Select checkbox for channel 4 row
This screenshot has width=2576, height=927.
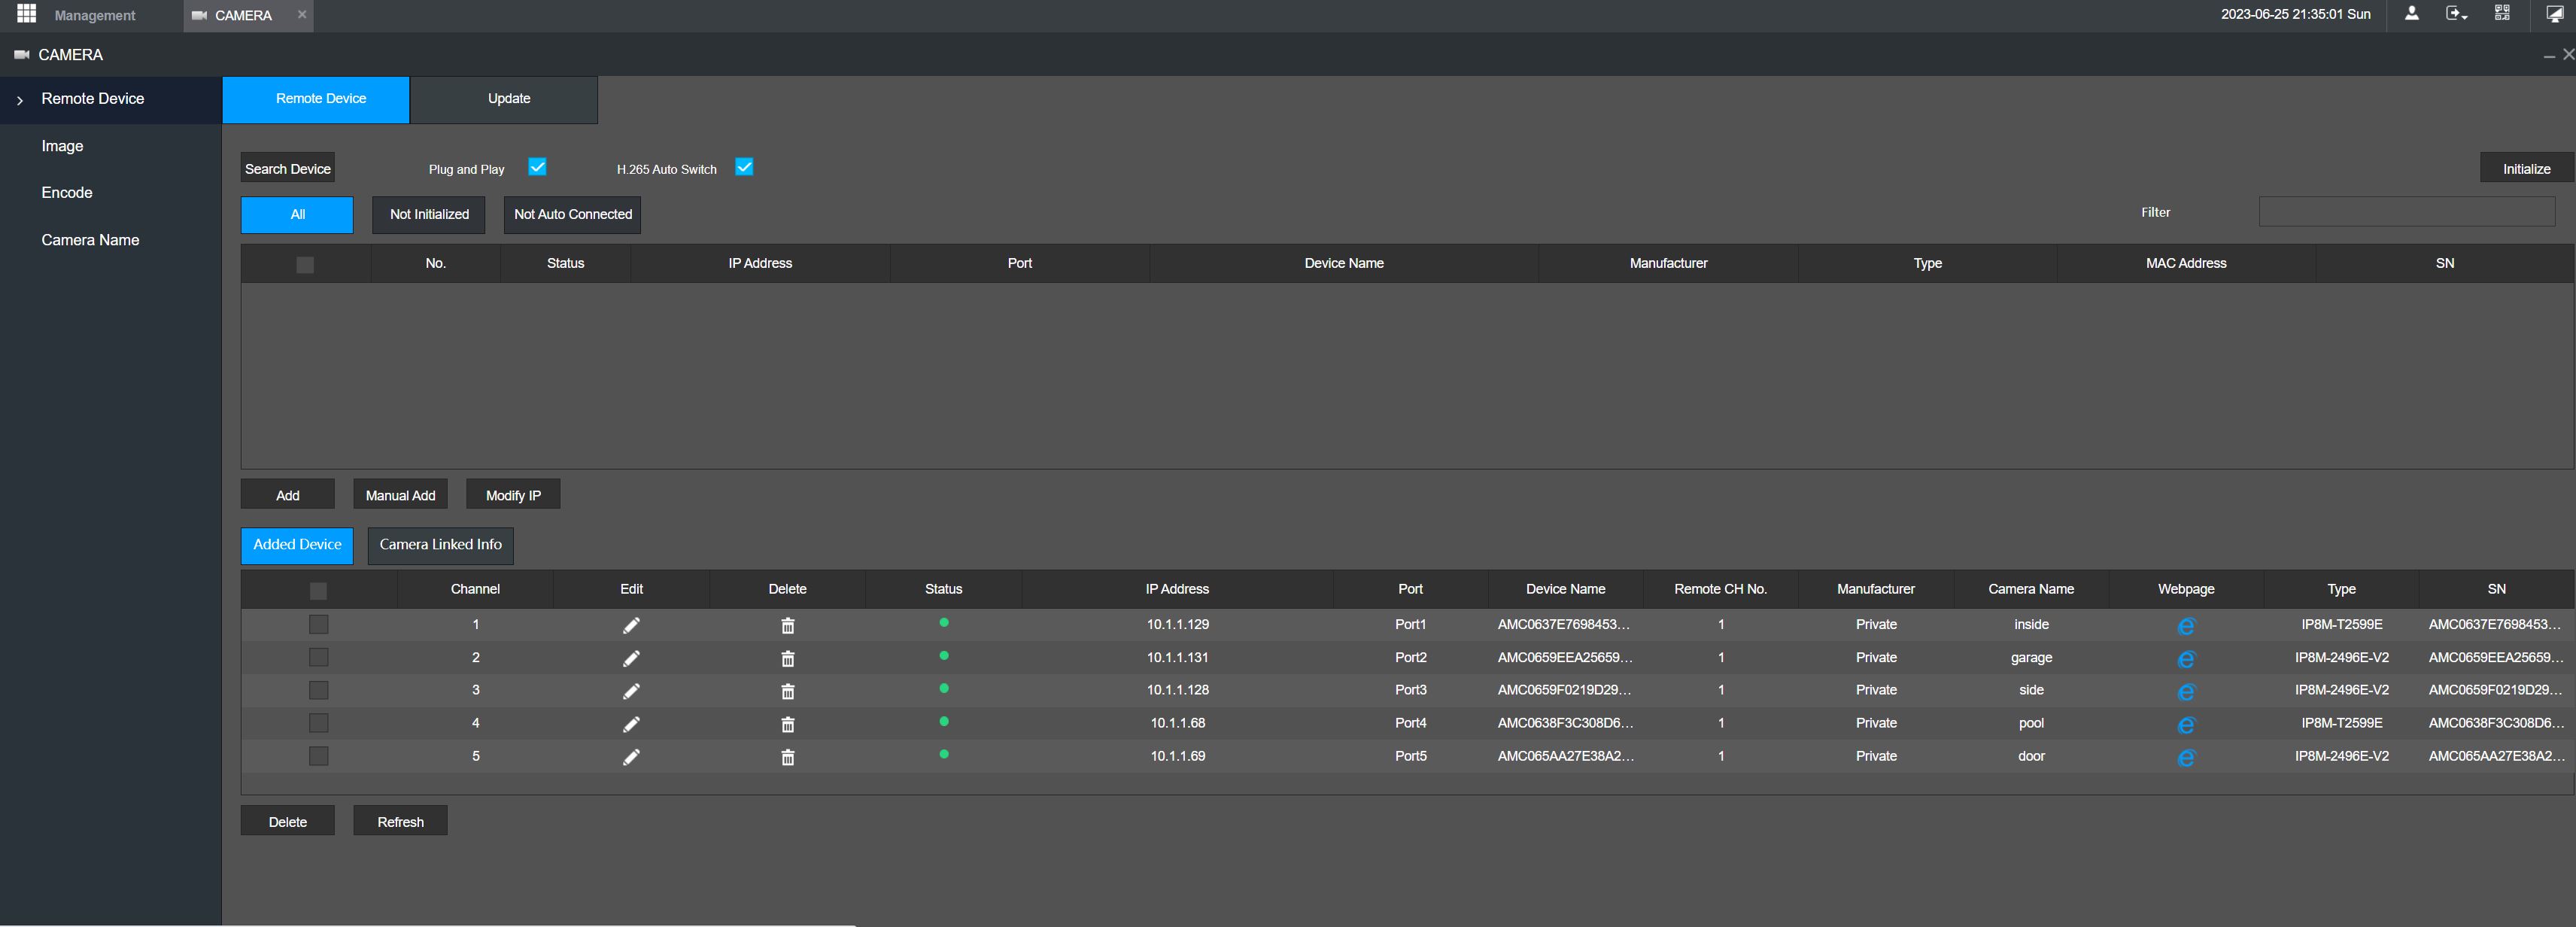click(x=318, y=723)
